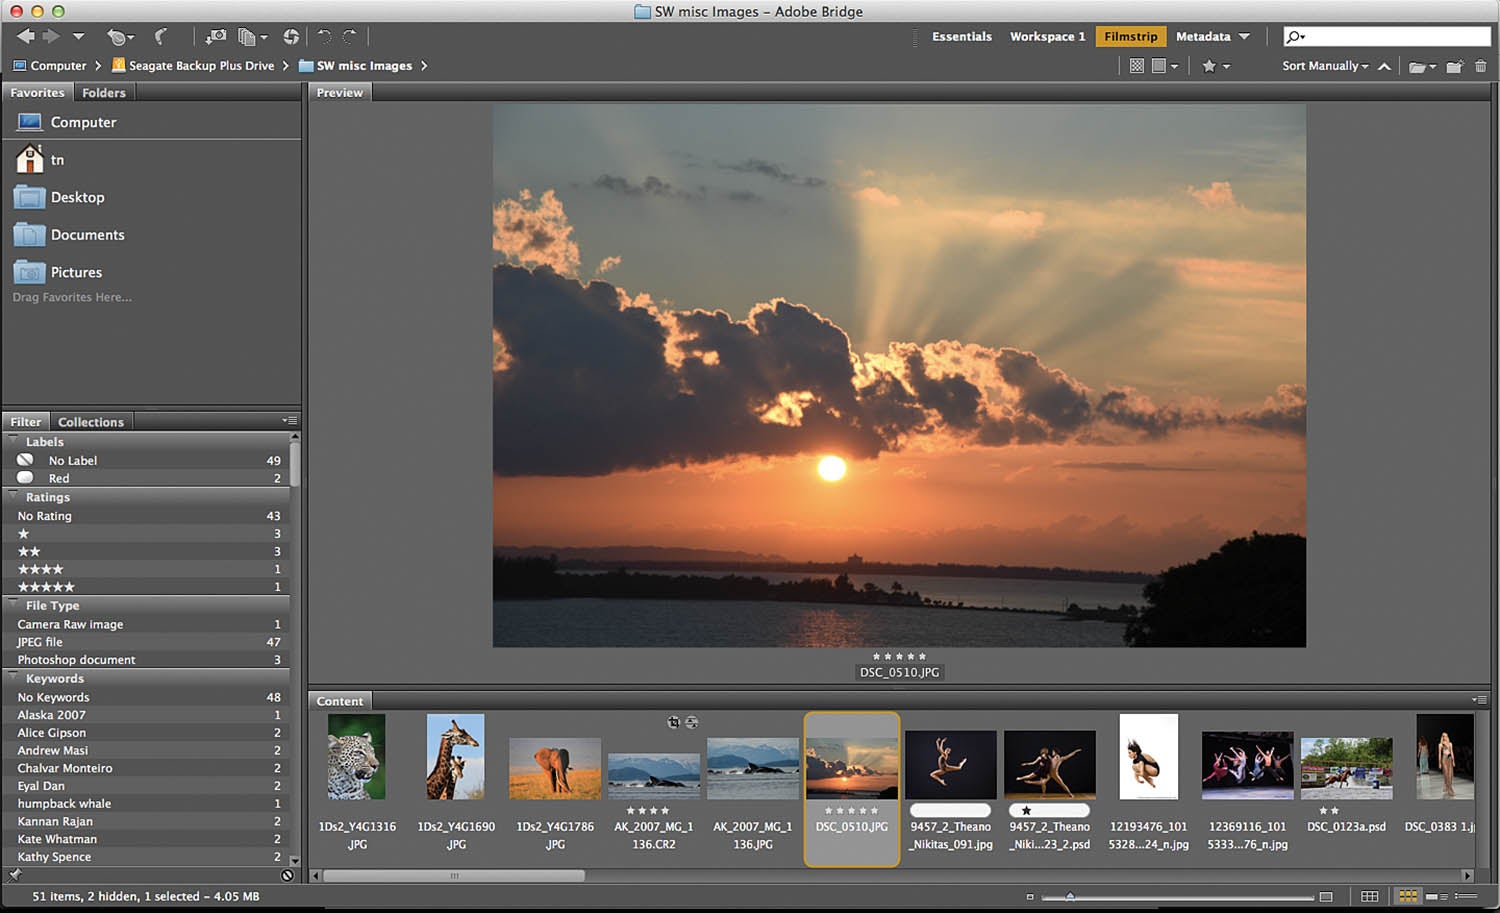Switch to the Folders tab
The image size is (1500, 913).
103,92
